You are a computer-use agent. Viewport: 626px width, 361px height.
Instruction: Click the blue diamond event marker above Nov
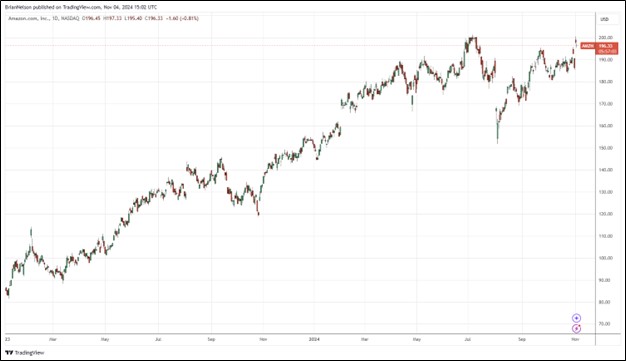pos(576,318)
